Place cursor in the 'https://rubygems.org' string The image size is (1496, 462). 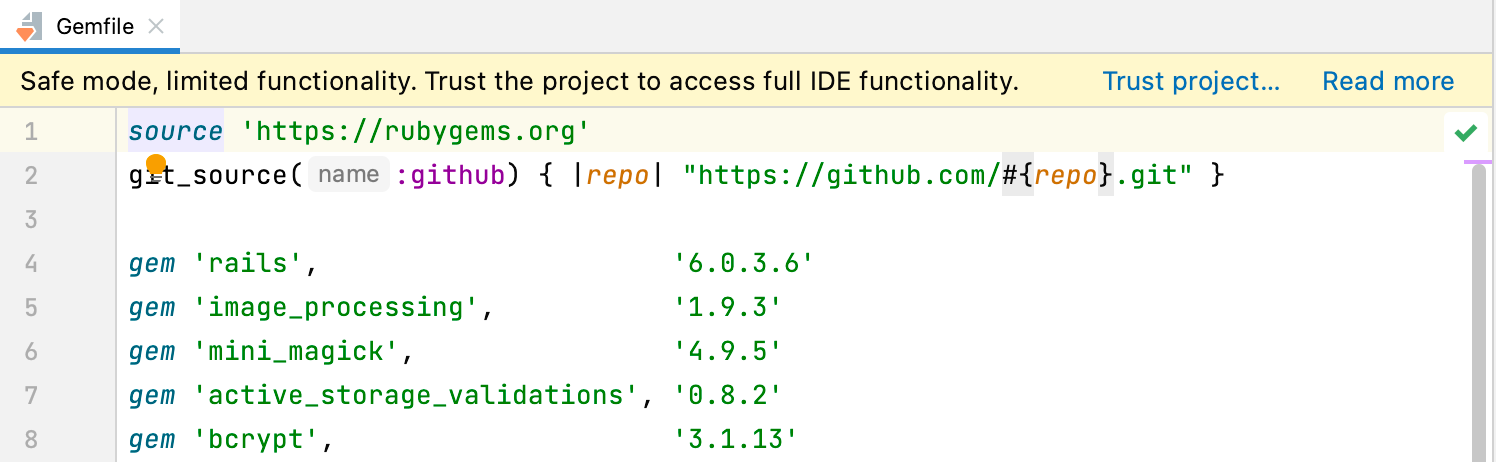417,132
